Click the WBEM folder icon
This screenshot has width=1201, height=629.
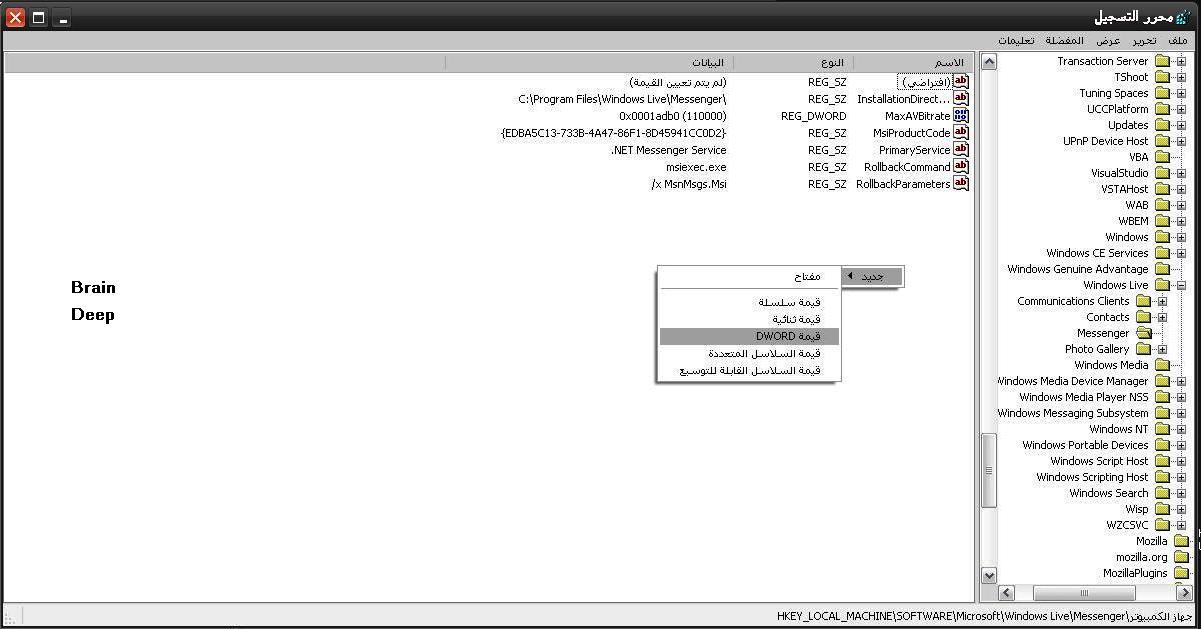click(1162, 221)
